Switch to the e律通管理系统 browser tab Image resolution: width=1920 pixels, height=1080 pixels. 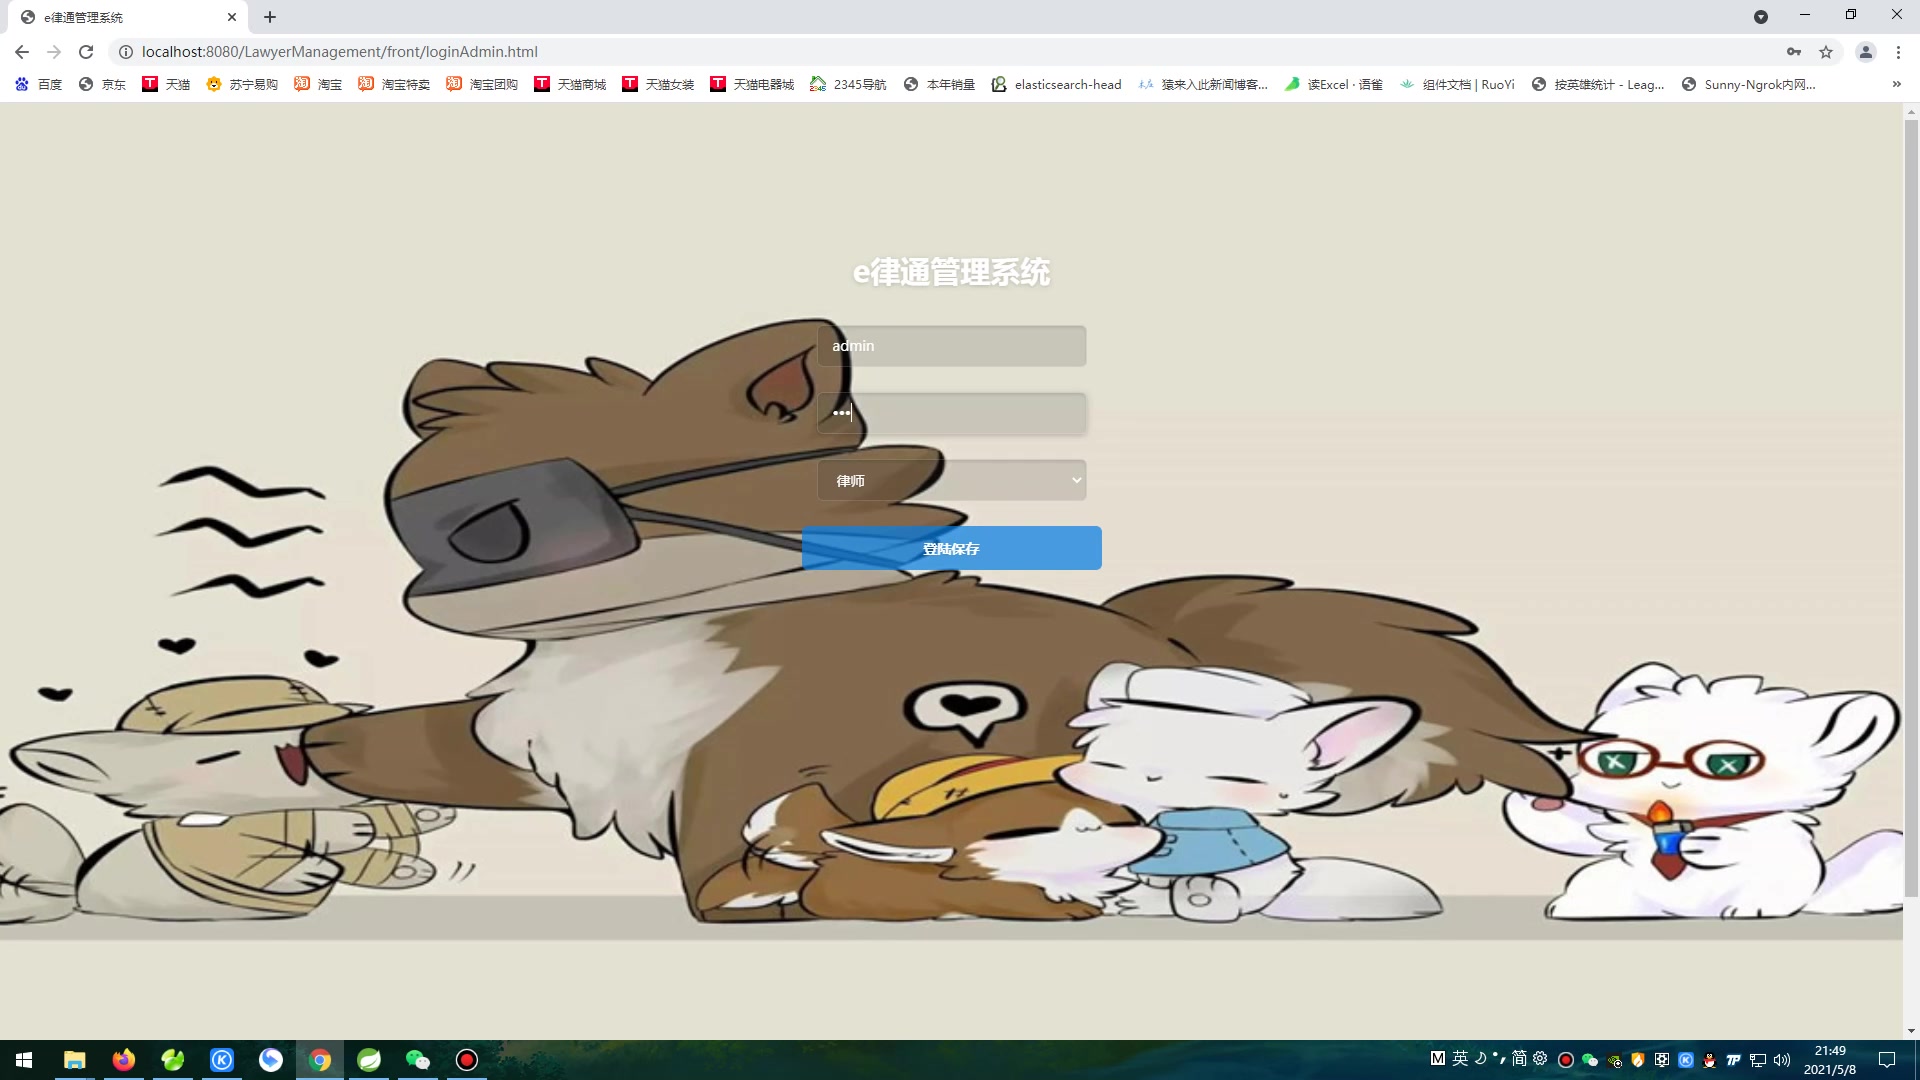pyautogui.click(x=120, y=17)
